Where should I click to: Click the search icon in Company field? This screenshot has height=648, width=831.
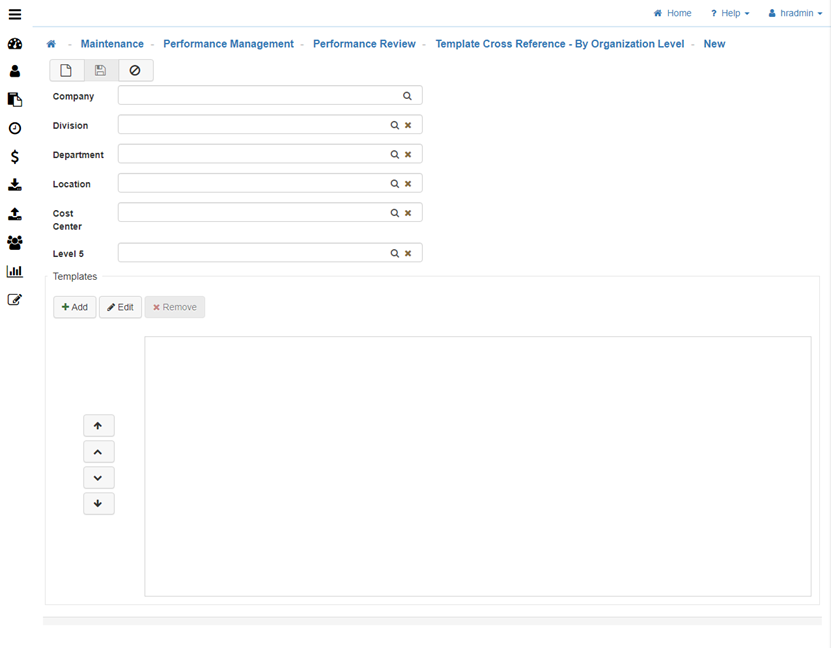(x=407, y=96)
